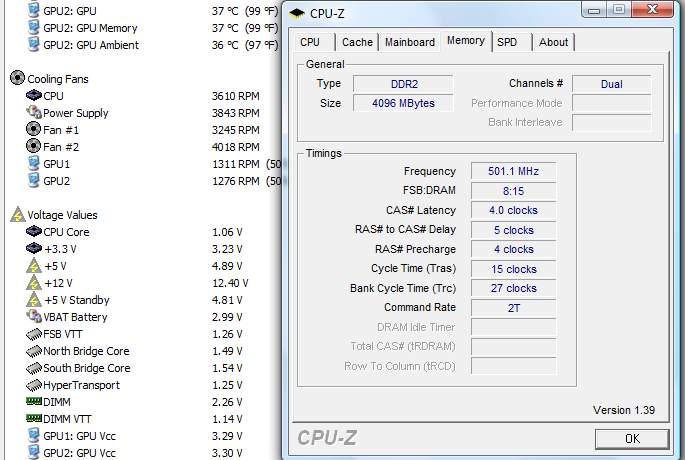Click the Fan #1 icon
Screen dimensions: 685x460
click(x=33, y=129)
